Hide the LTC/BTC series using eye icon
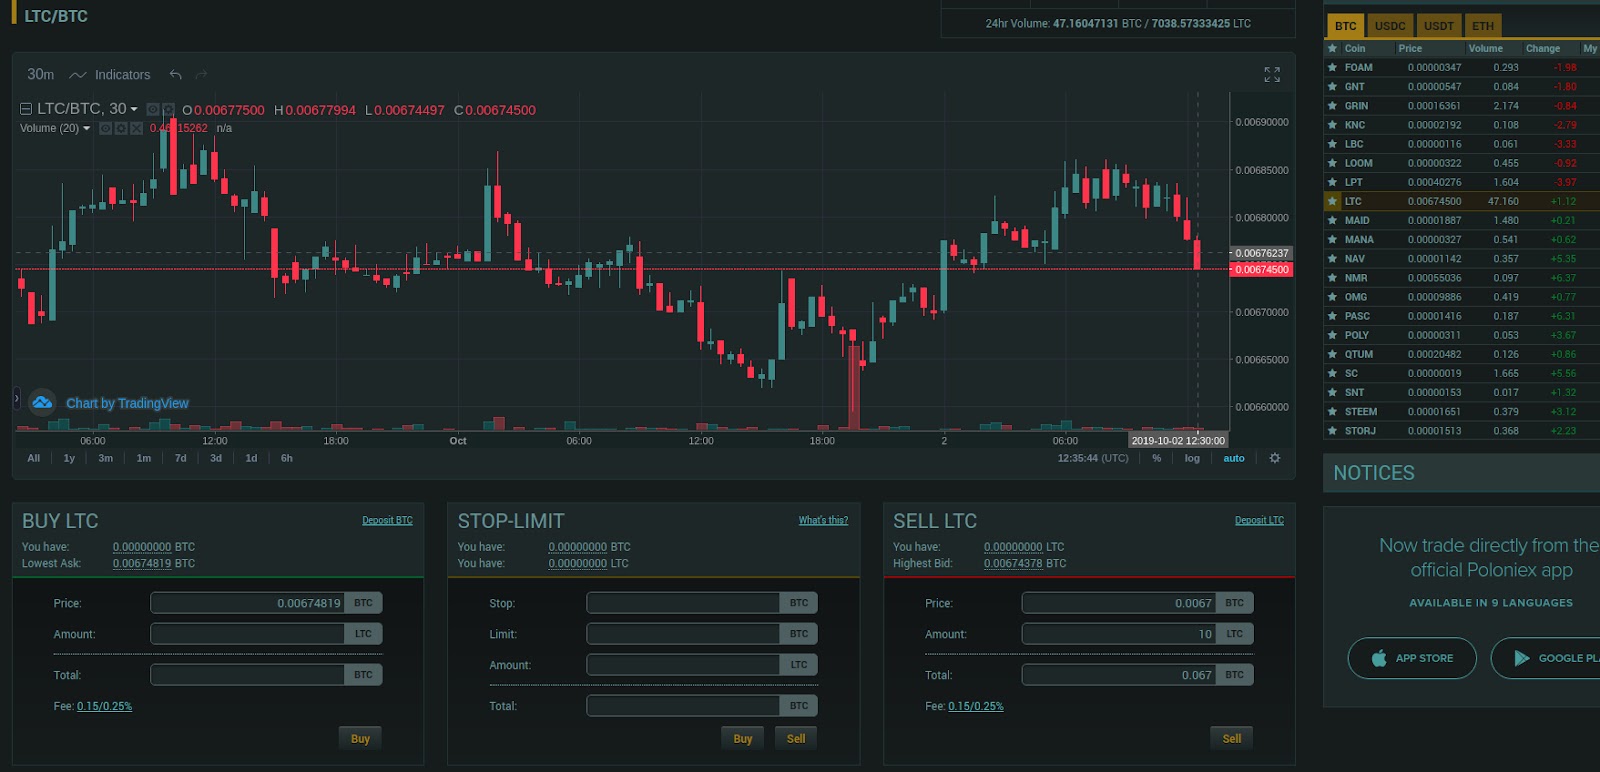1600x772 pixels. pos(153,109)
